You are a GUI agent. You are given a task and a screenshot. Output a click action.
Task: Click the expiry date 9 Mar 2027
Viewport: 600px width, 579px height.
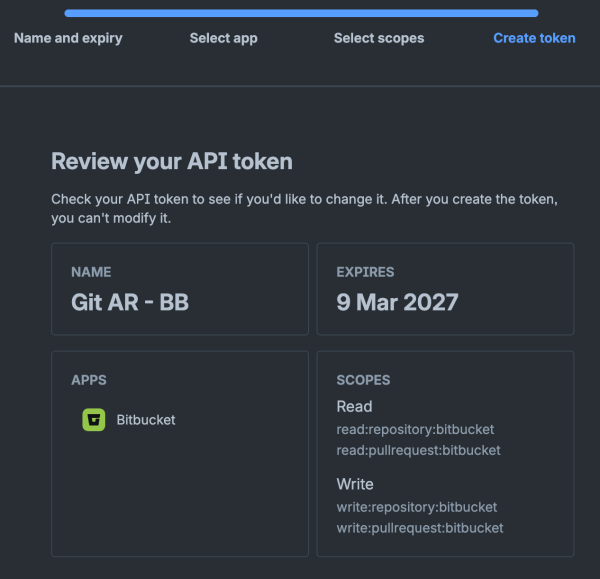point(397,302)
